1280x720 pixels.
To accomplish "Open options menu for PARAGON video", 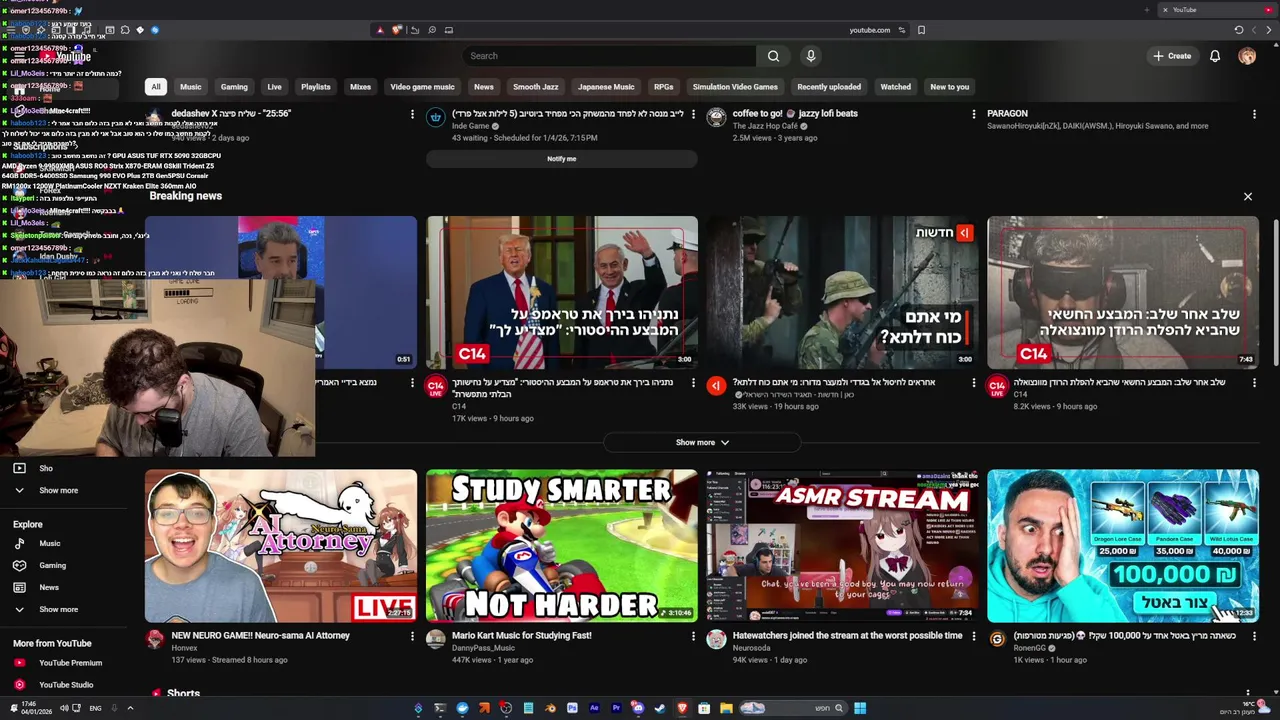I will coord(1254,114).
